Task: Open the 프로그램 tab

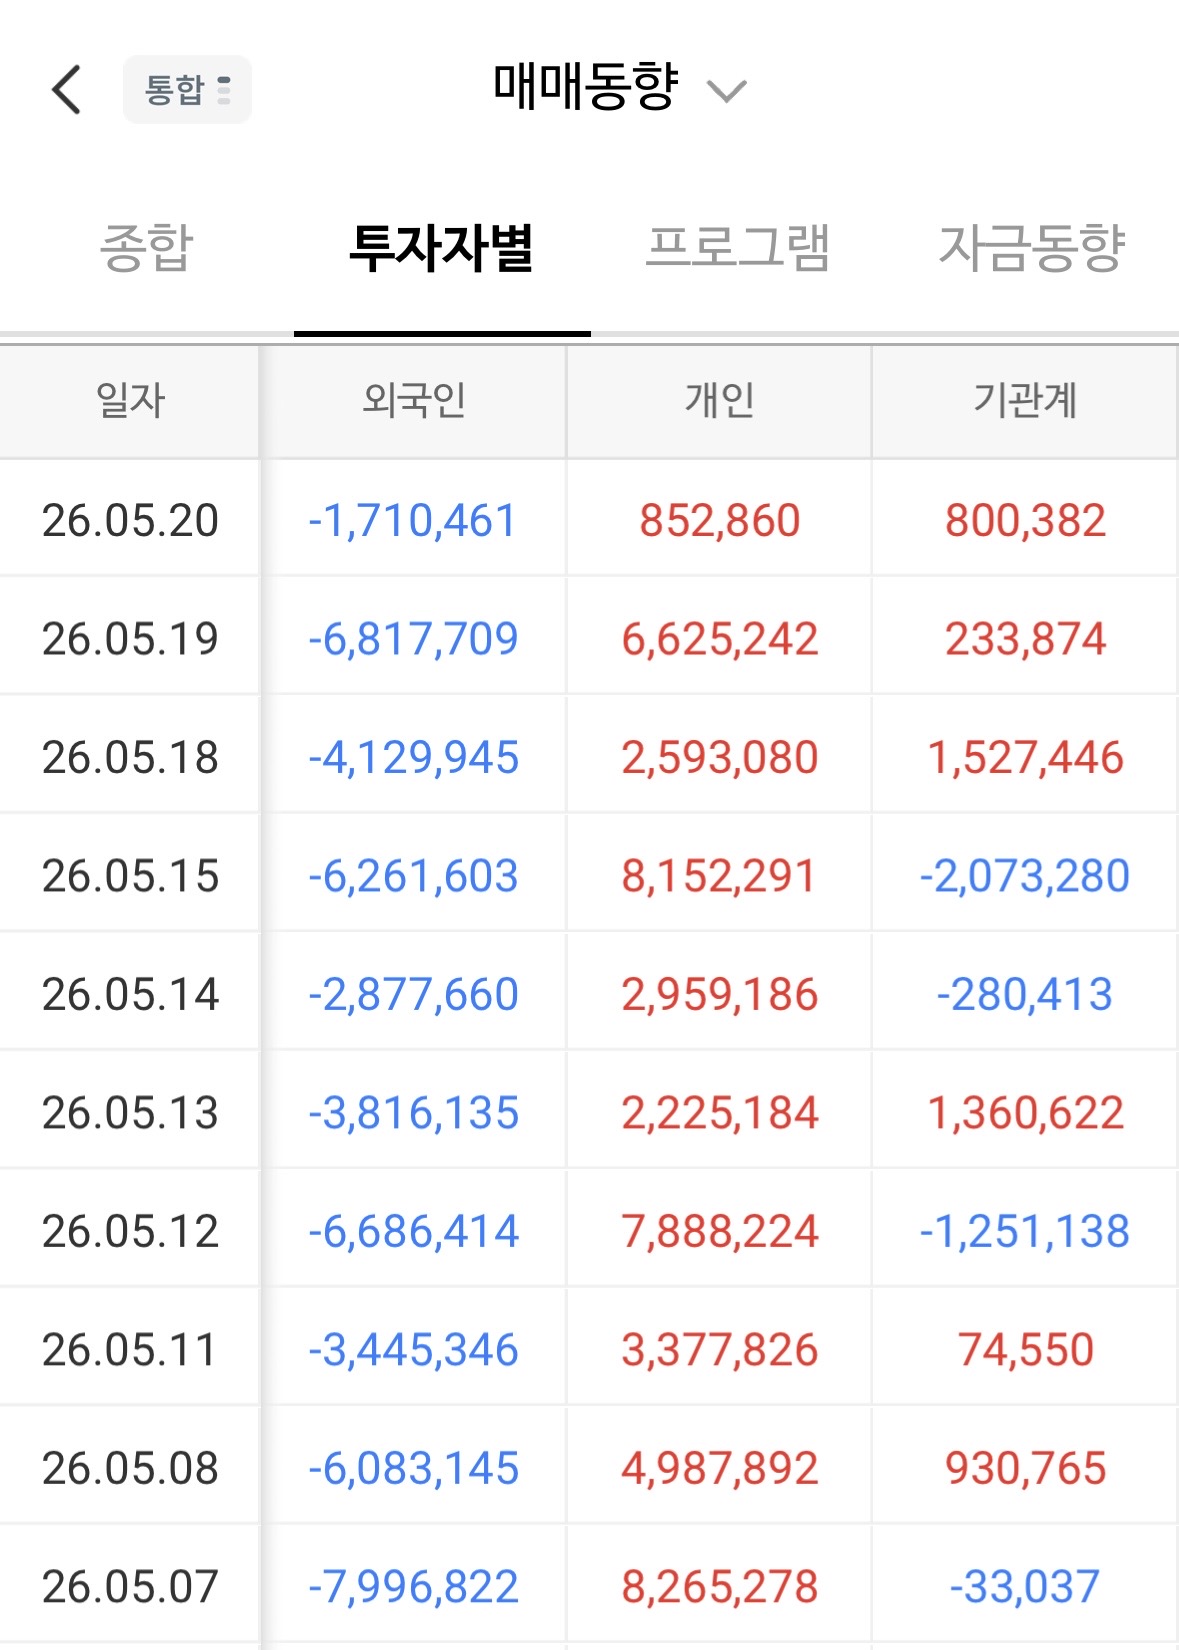Action: coord(738,248)
